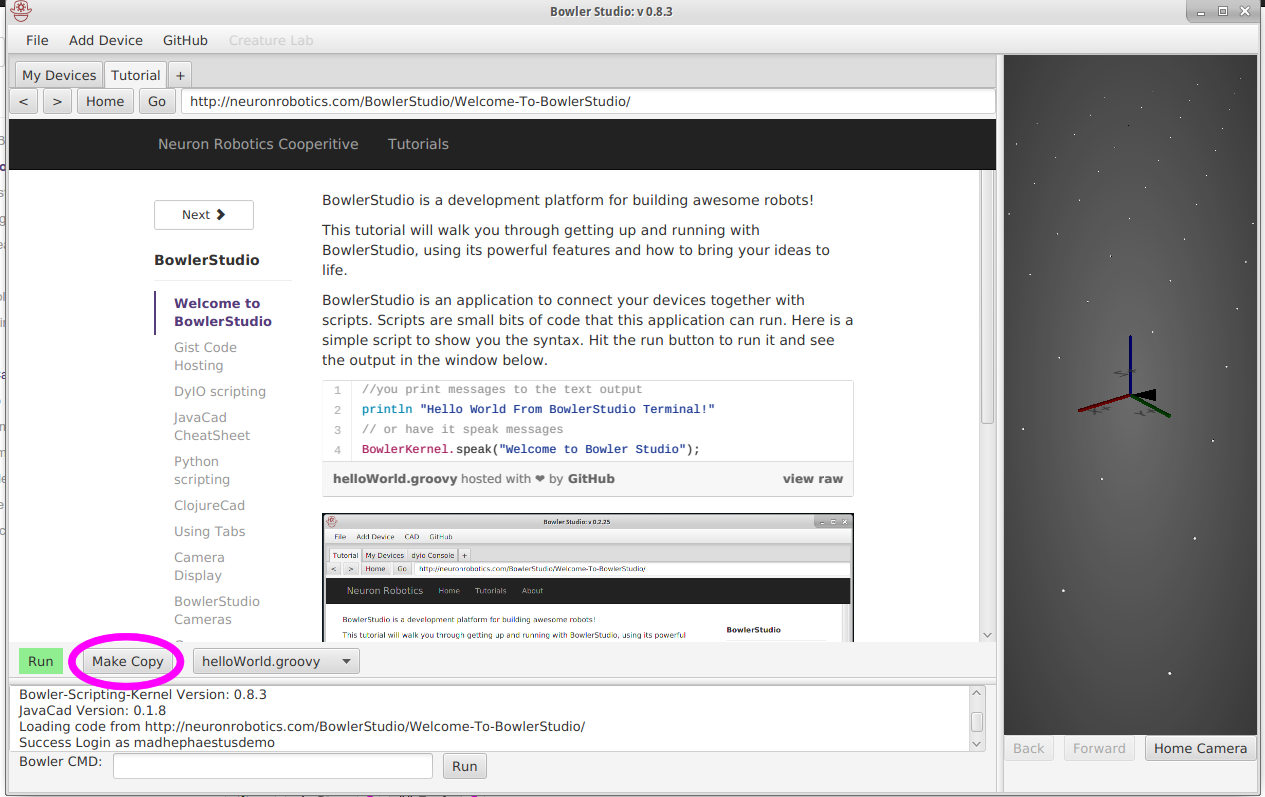
Task: Click the 'Bowler-Scripting-Kernel Version: 0.8.3' console line
Action: pos(143,694)
